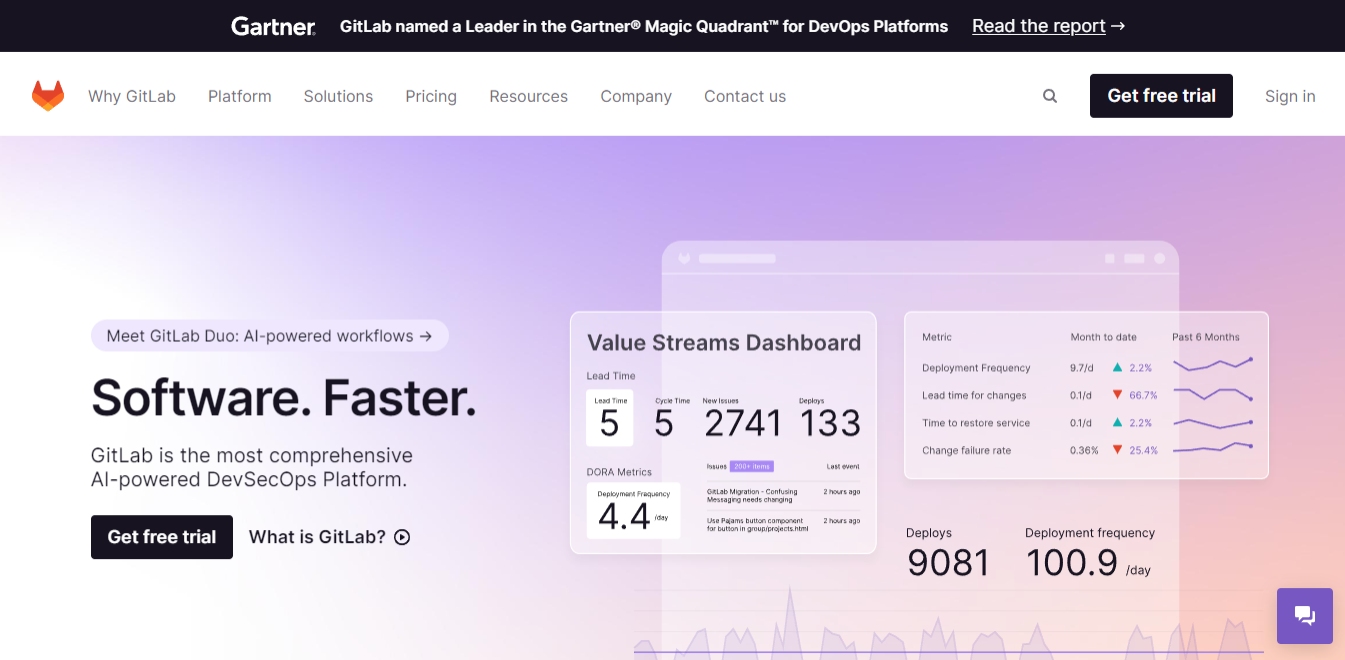Open the Company menu
Image resolution: width=1345 pixels, height=660 pixels.
(x=636, y=96)
